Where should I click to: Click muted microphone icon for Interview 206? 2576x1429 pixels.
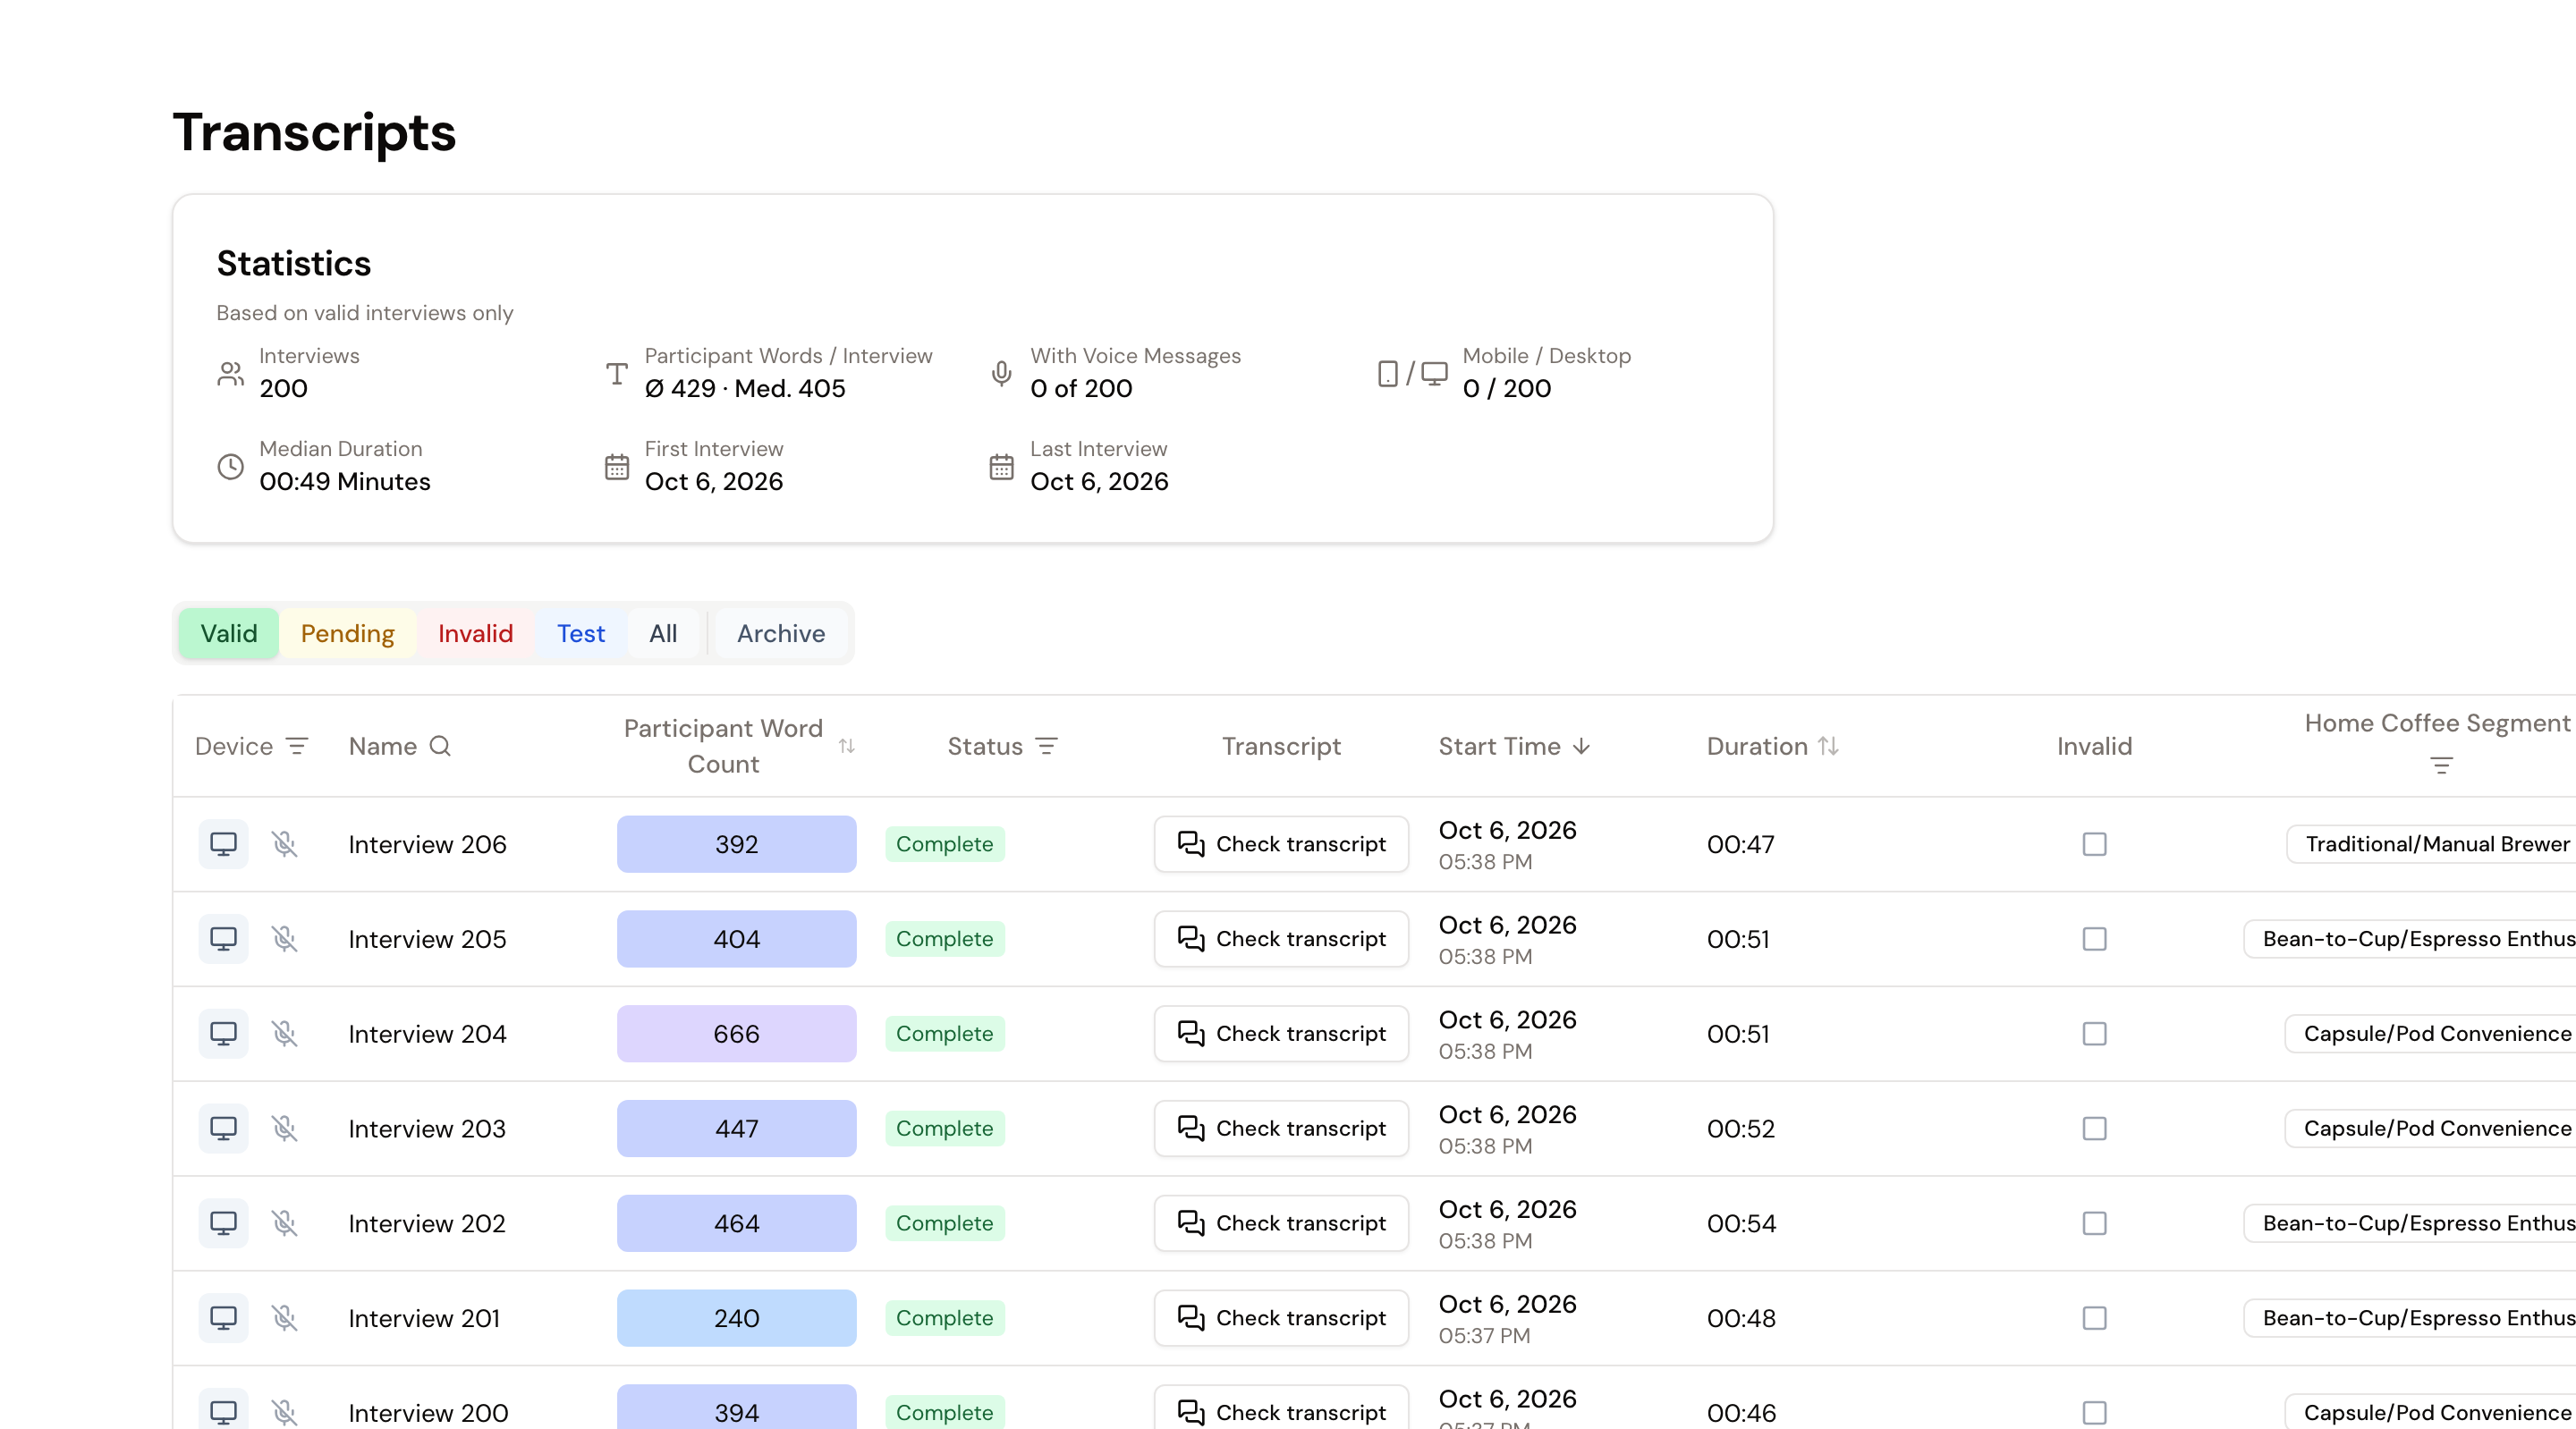285,844
